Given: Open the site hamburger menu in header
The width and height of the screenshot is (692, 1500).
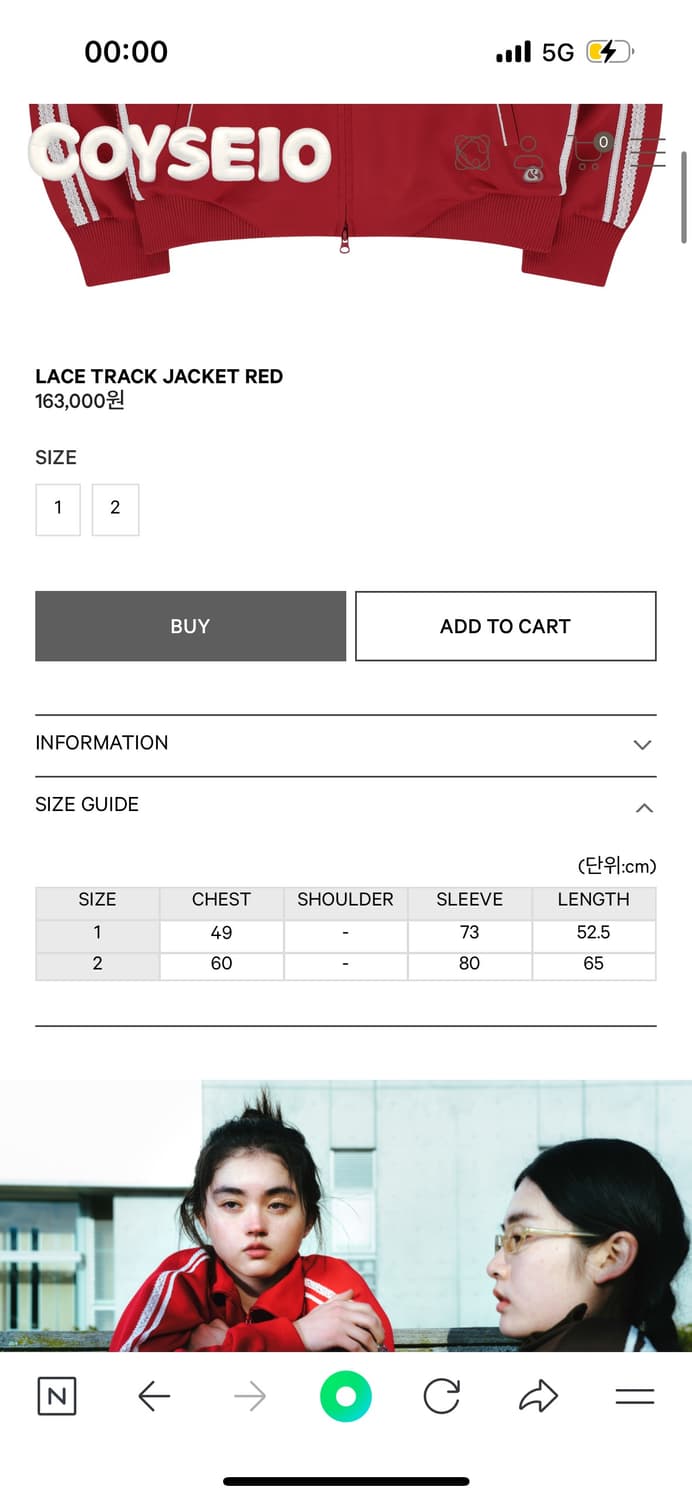Looking at the screenshot, I should pos(647,152).
